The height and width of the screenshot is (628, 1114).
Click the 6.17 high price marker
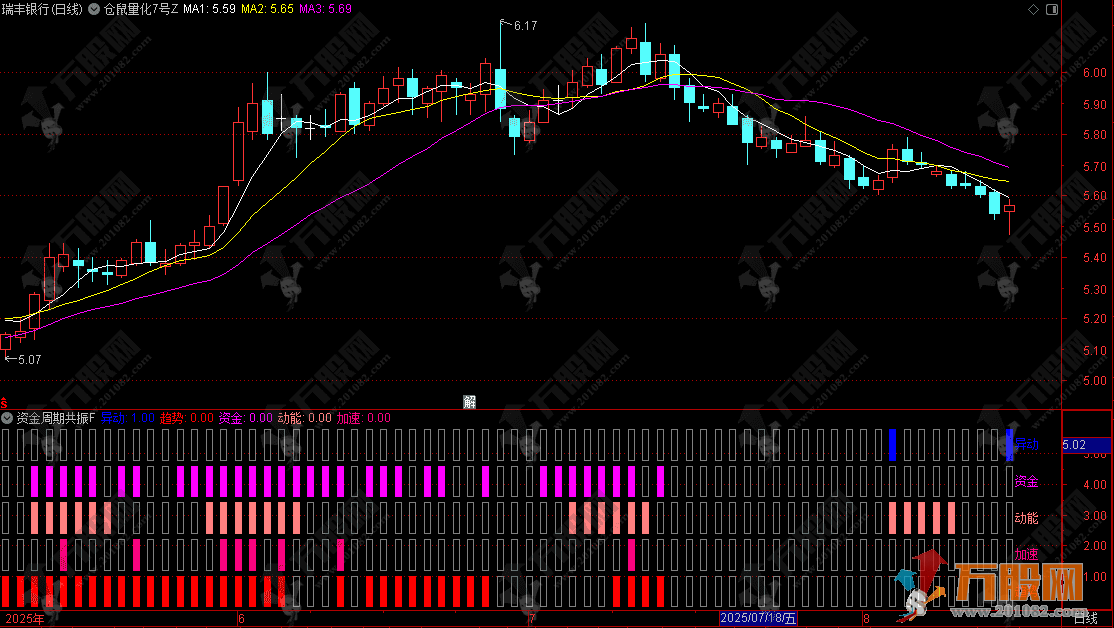click(x=519, y=26)
